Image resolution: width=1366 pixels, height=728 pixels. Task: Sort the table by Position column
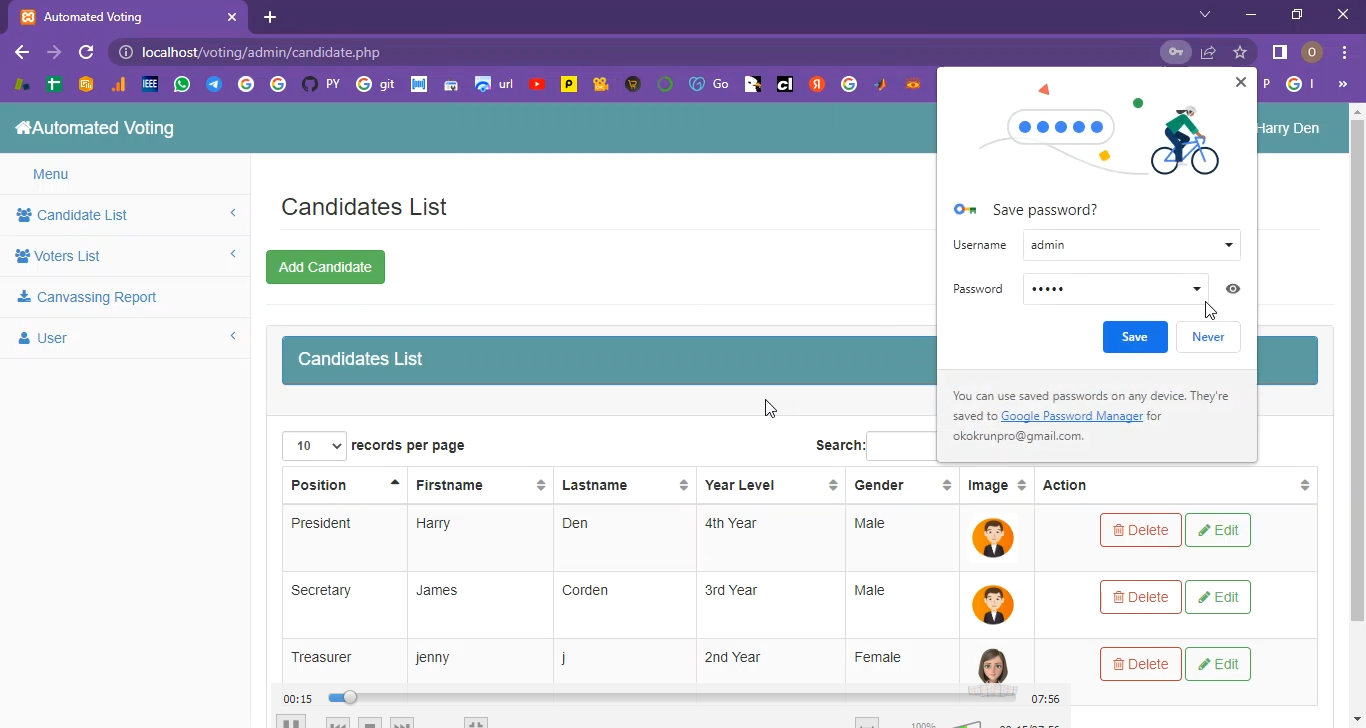coord(344,485)
